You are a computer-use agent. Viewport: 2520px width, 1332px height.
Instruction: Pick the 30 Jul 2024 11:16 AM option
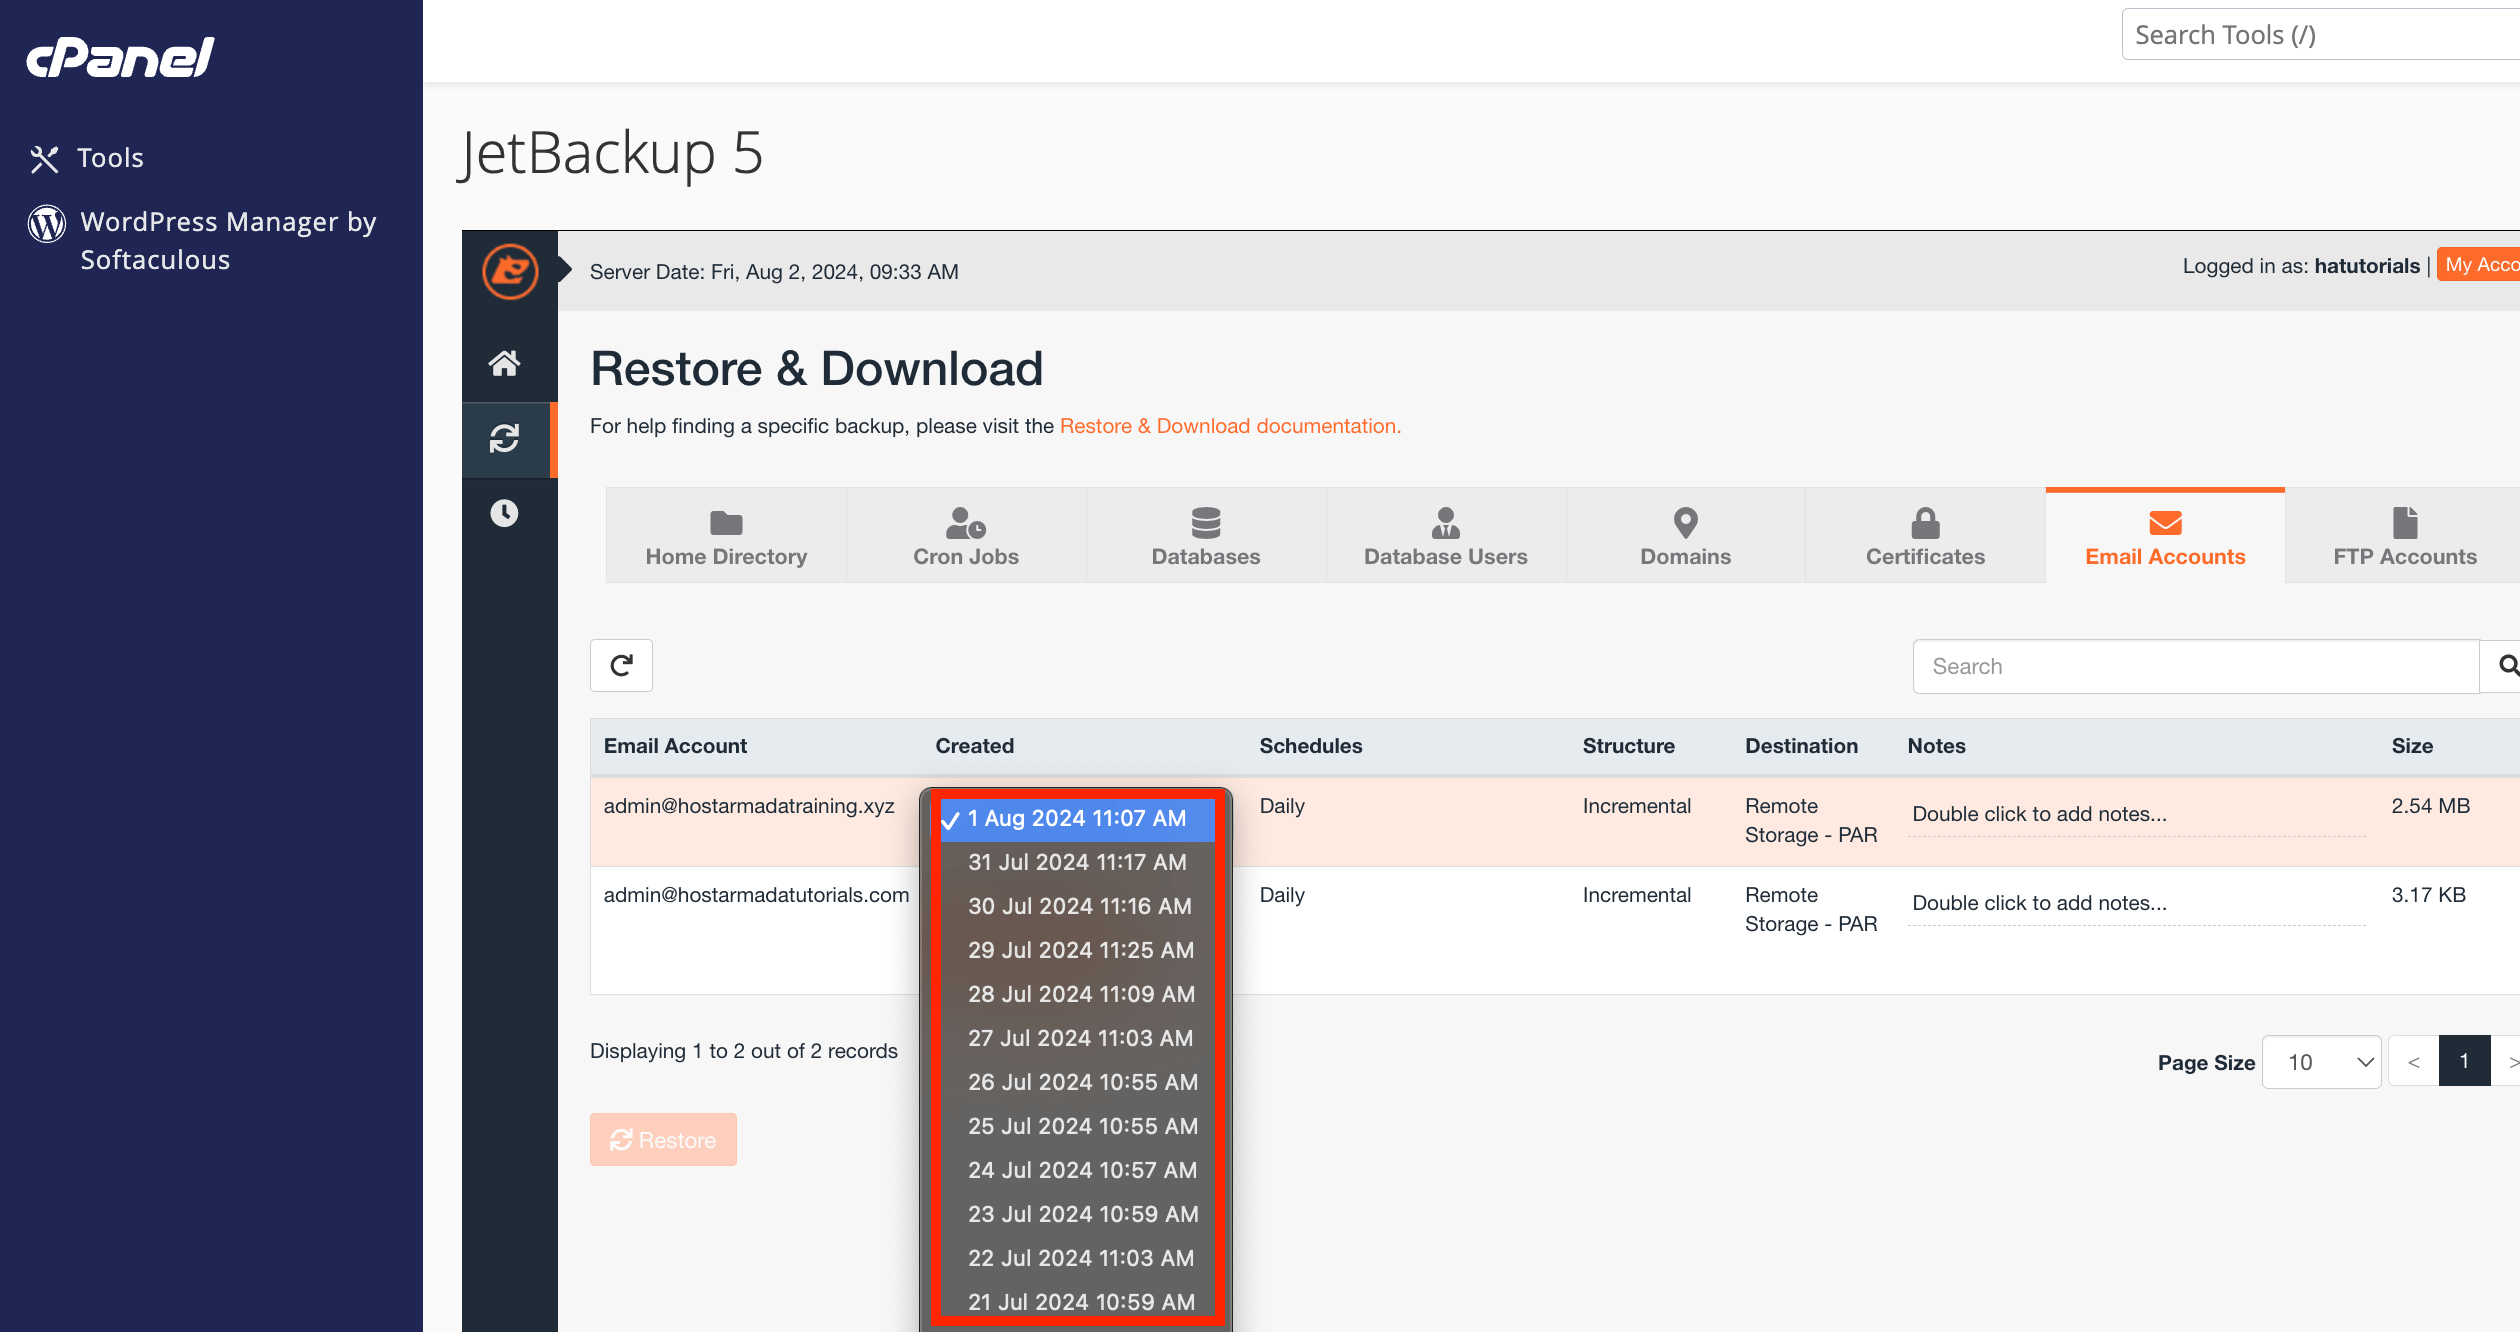(1077, 906)
